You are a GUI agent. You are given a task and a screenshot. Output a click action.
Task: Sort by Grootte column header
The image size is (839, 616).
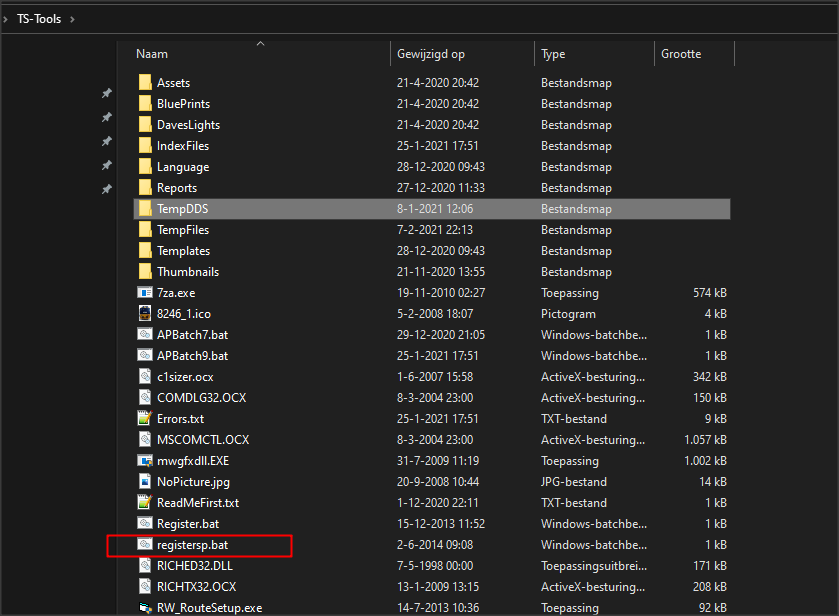(681, 54)
